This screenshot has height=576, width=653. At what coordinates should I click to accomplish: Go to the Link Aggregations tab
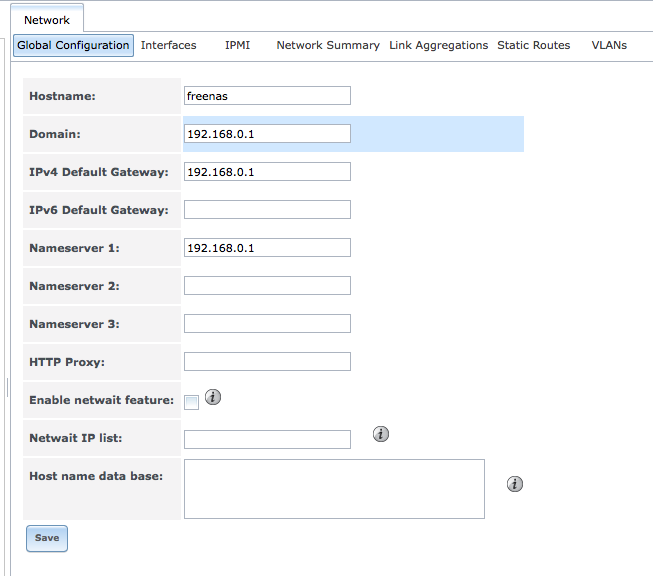coord(438,45)
